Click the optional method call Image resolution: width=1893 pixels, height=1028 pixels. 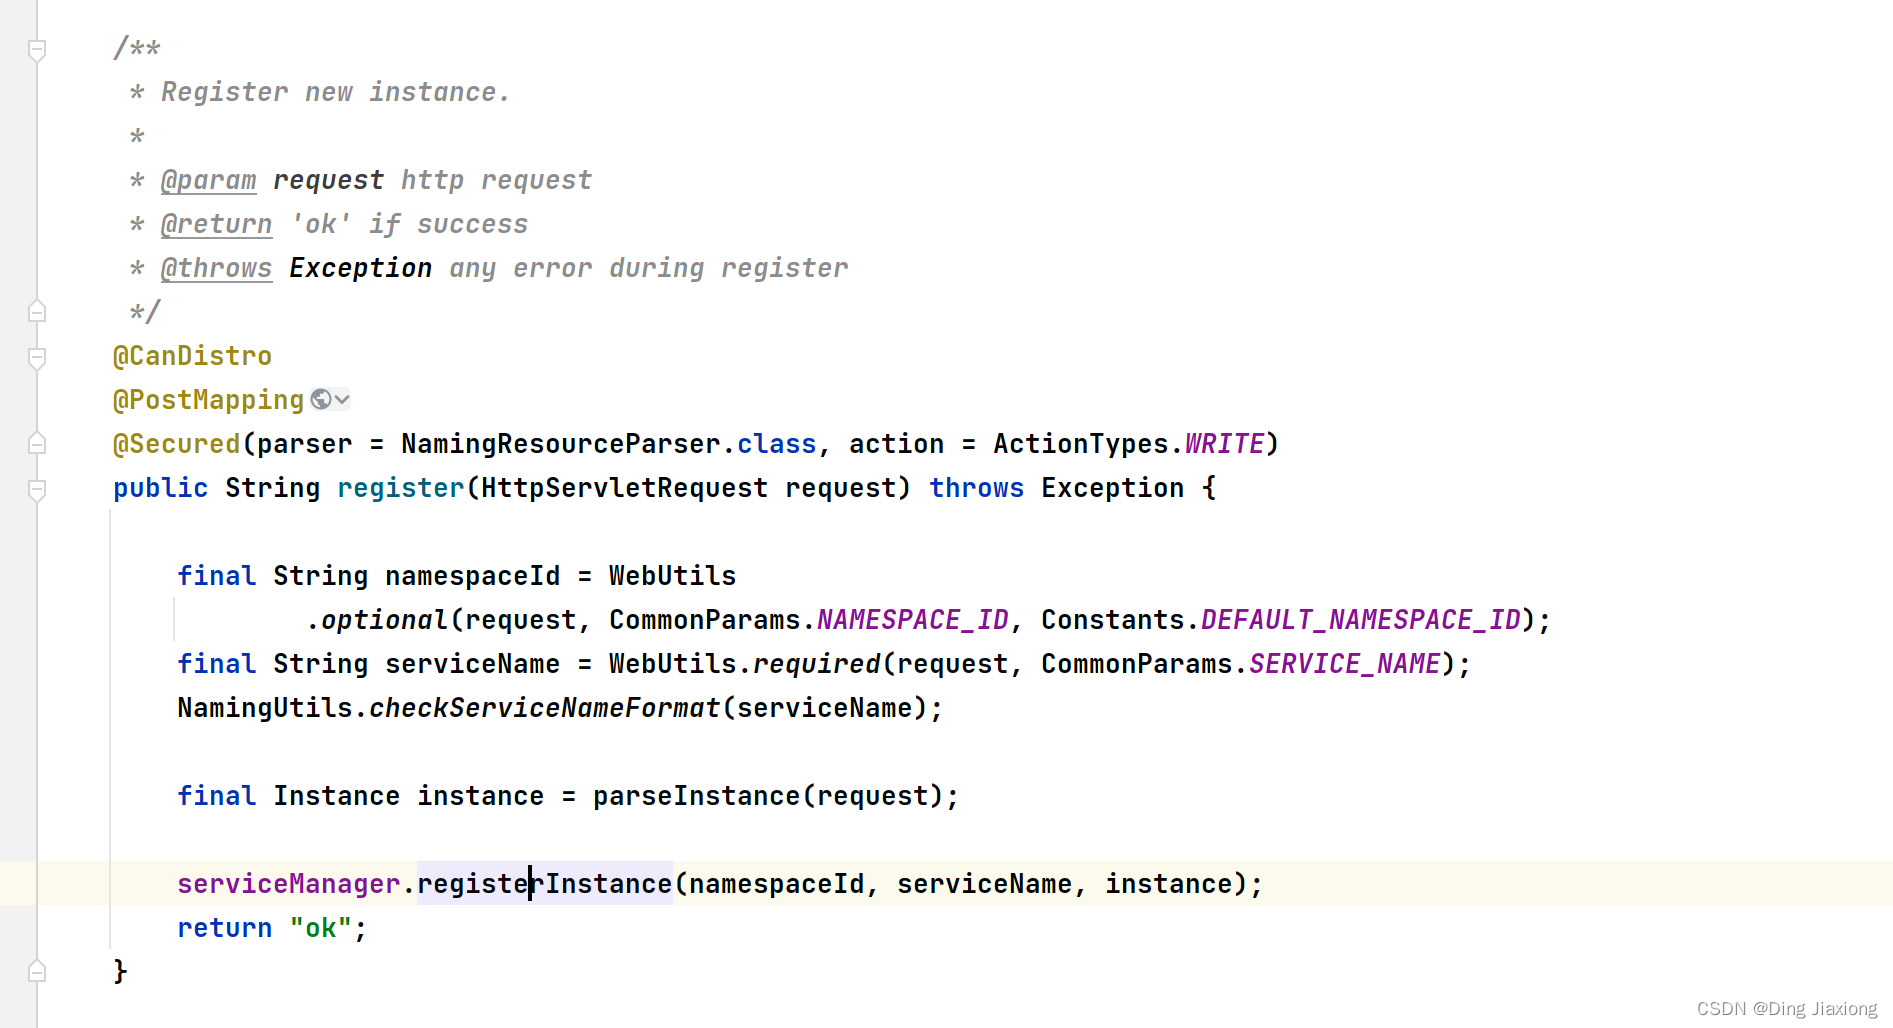tap(384, 620)
